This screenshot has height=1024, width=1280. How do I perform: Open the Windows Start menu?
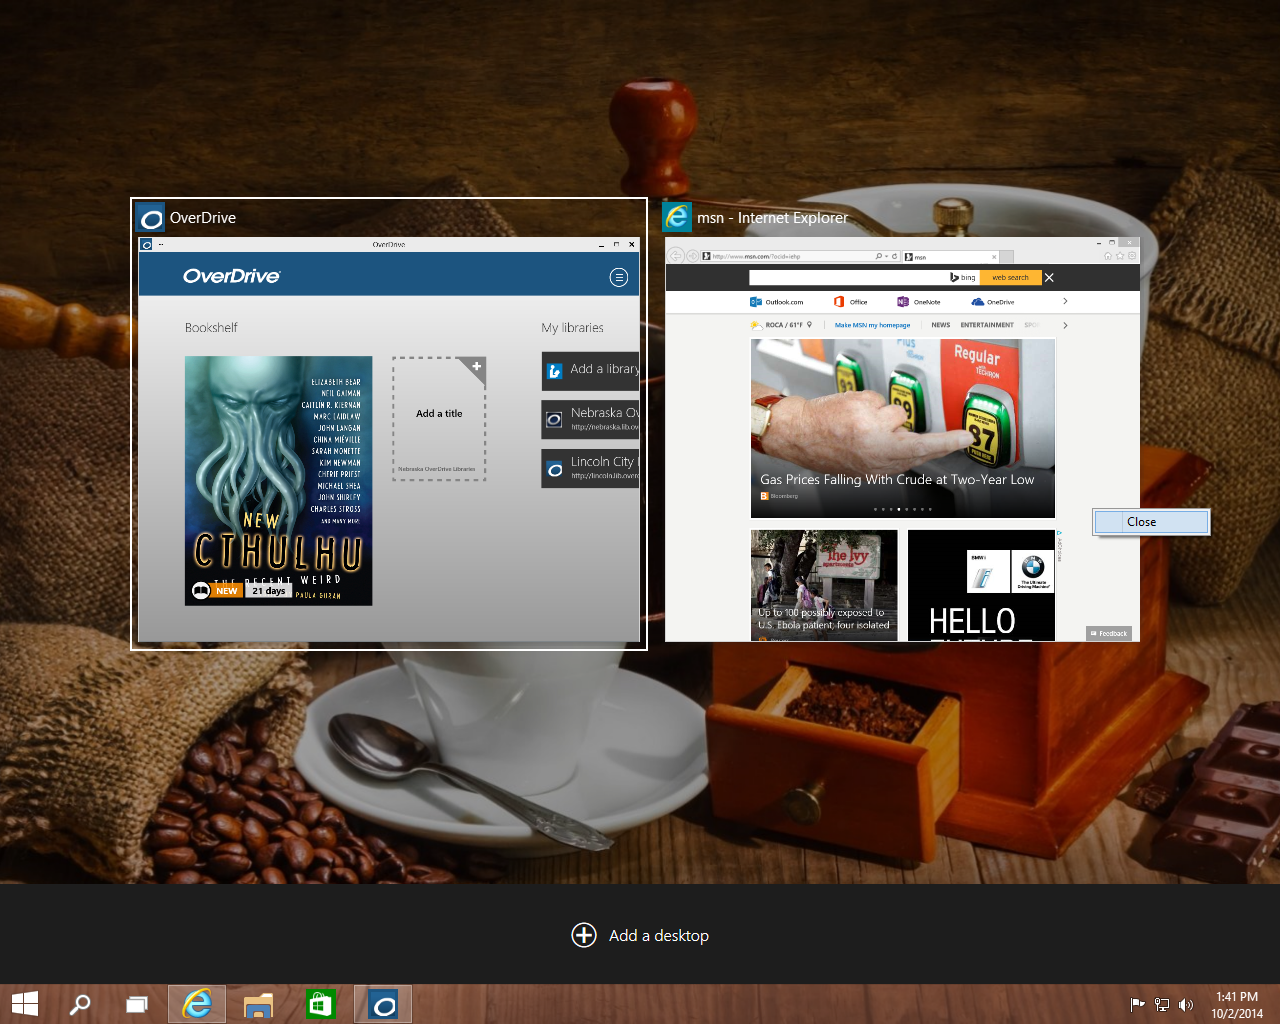click(x=25, y=1004)
